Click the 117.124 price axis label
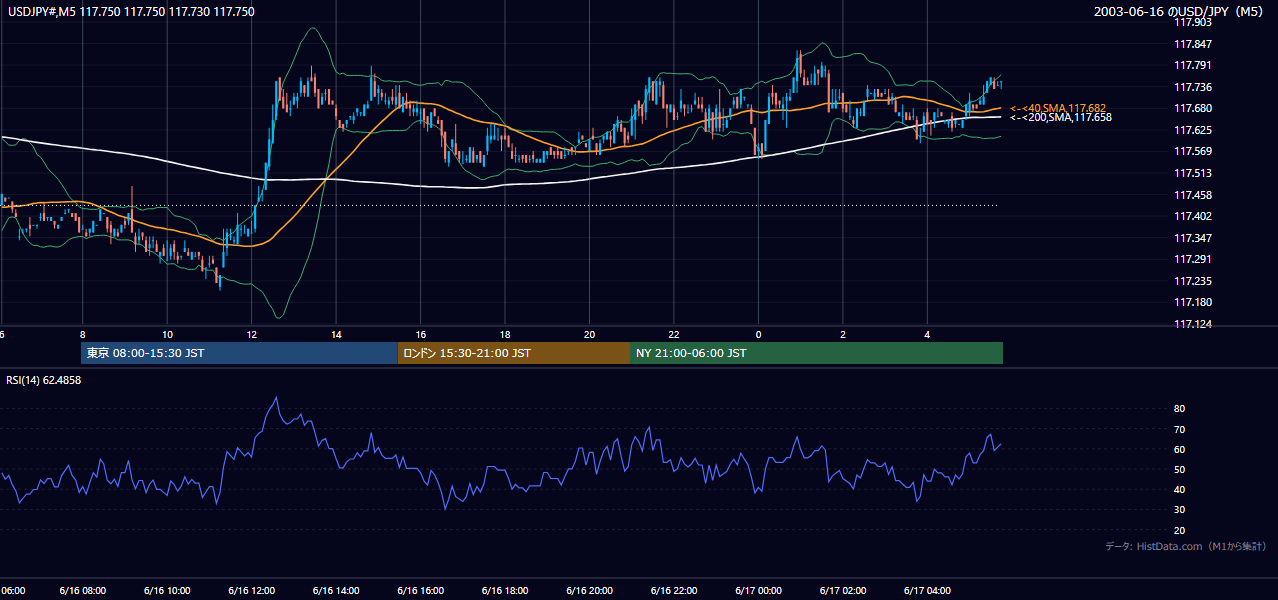1278x600 pixels. tap(1192, 324)
